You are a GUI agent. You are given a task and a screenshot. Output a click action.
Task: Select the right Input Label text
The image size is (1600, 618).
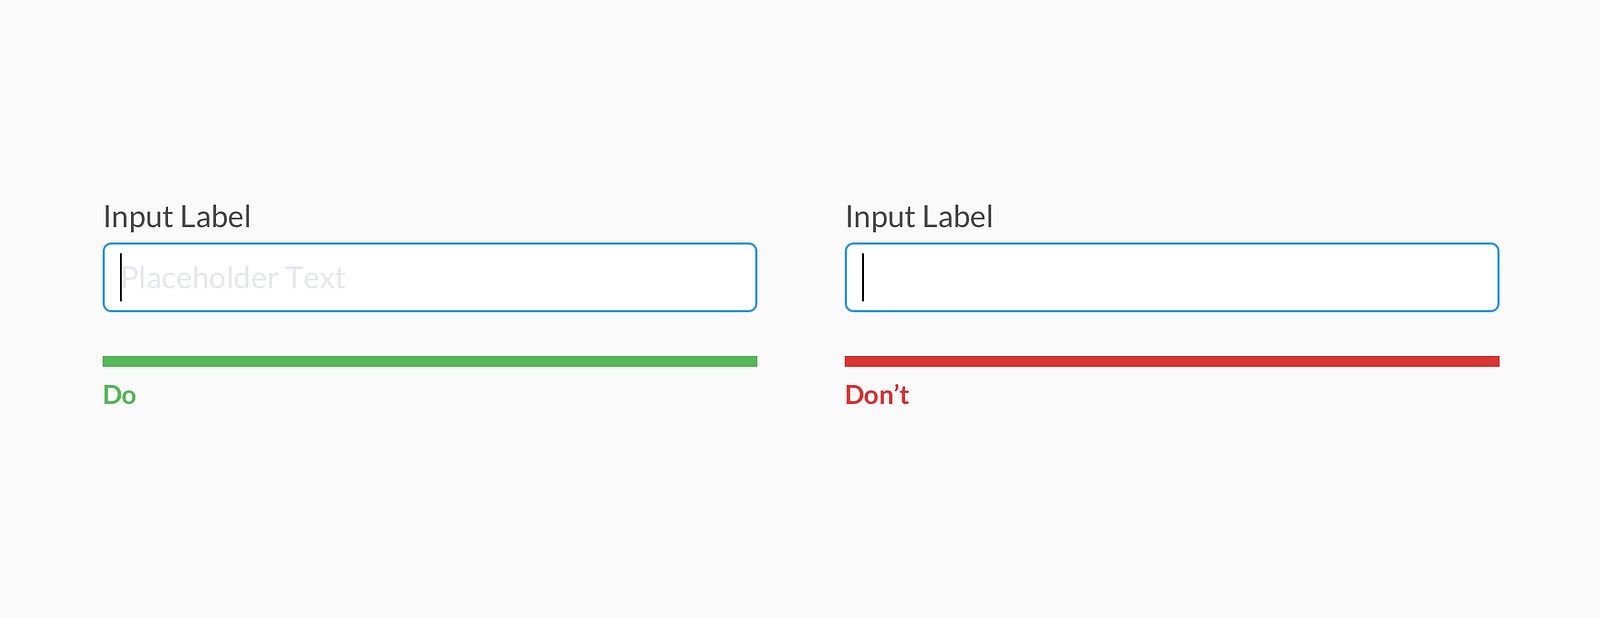[x=919, y=216]
